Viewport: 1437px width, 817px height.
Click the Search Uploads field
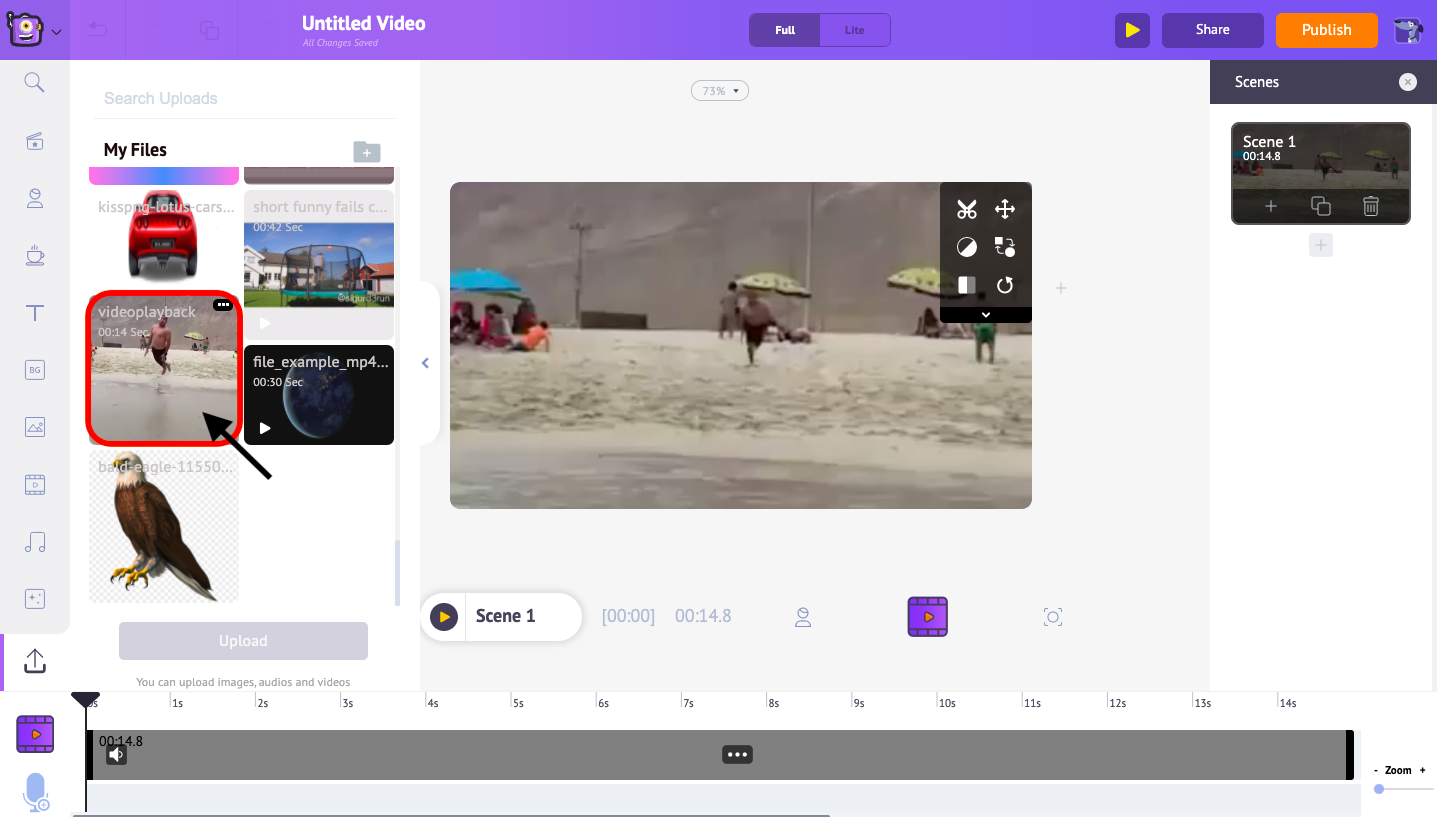click(x=245, y=98)
